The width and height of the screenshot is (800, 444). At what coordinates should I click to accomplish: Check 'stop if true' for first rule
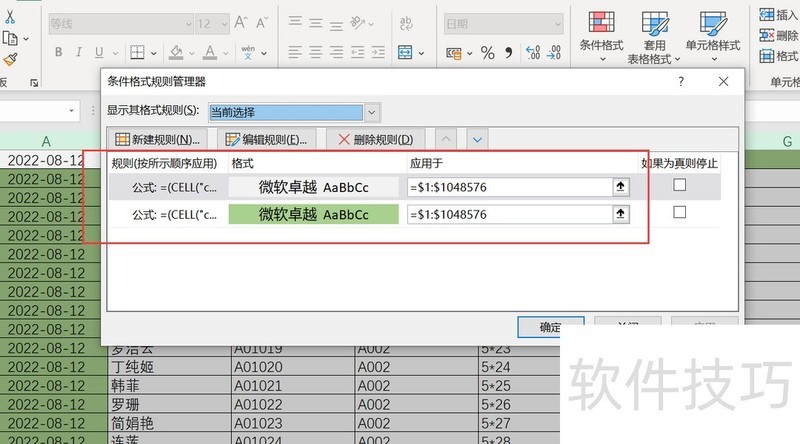[x=680, y=186]
